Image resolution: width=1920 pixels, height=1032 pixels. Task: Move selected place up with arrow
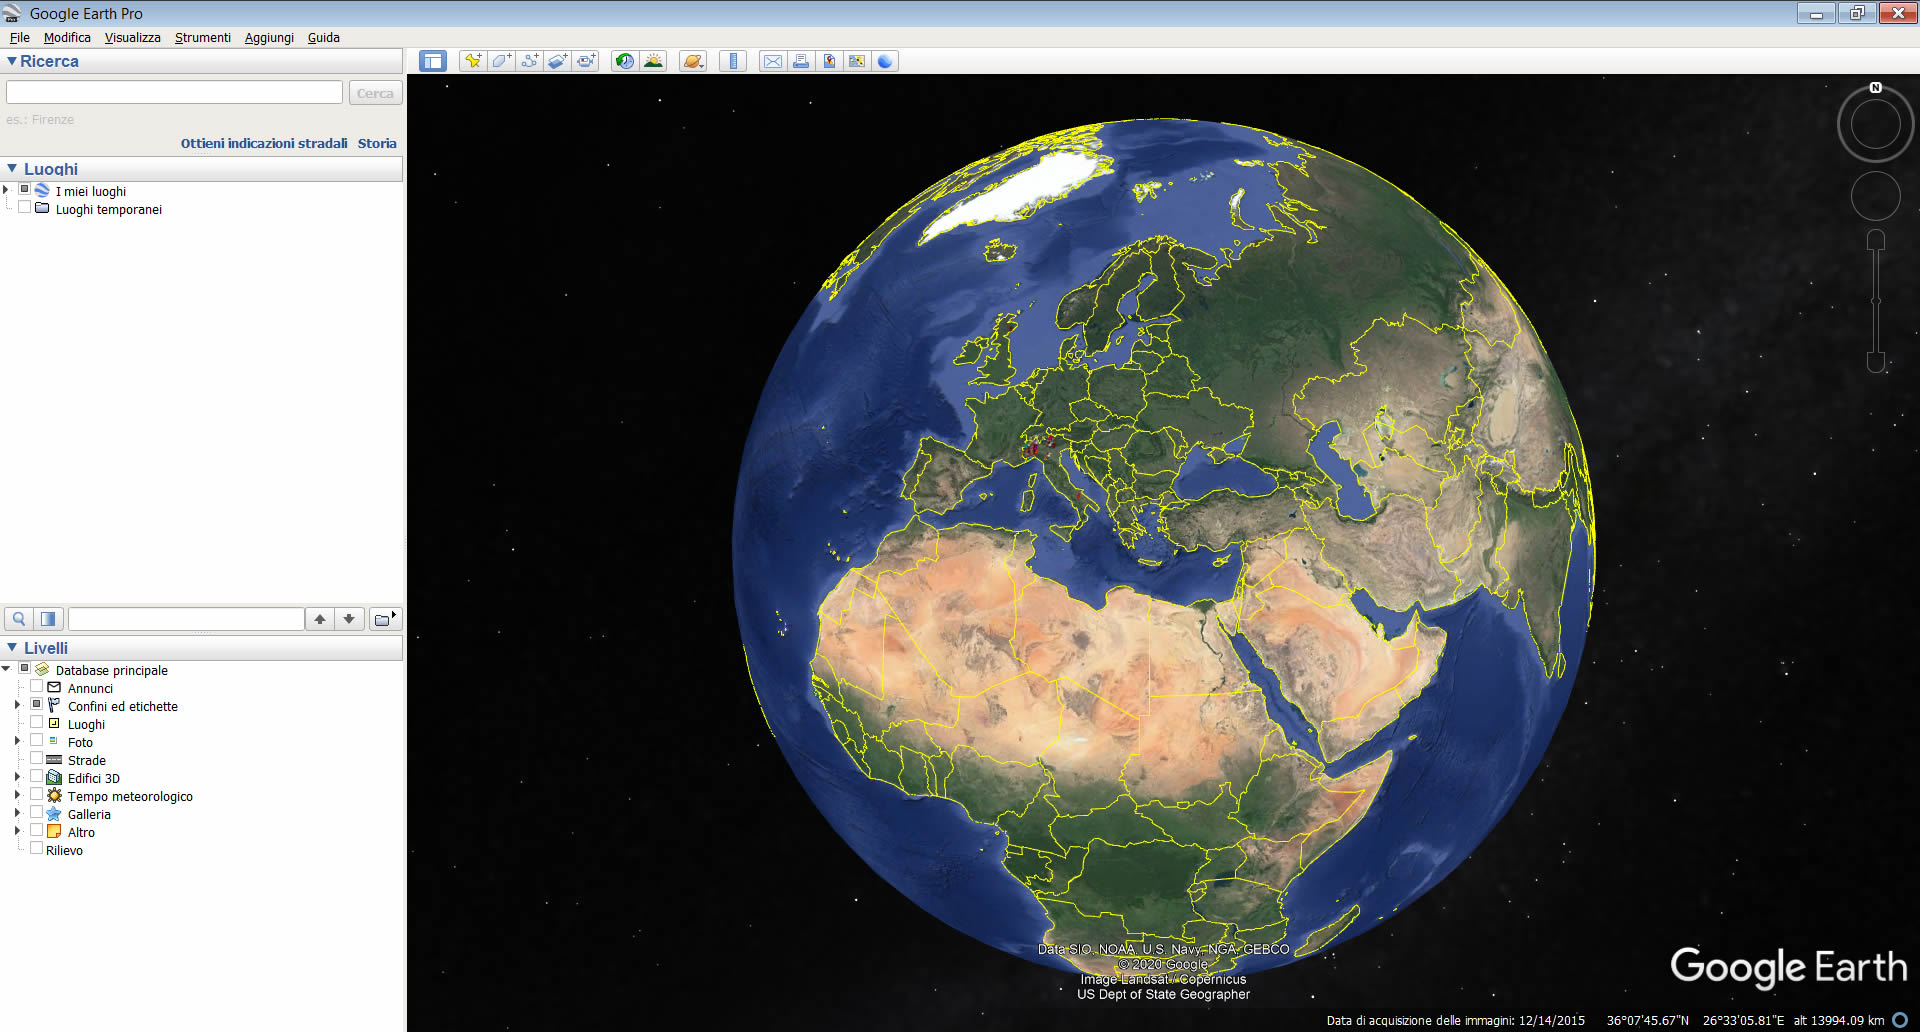[320, 619]
